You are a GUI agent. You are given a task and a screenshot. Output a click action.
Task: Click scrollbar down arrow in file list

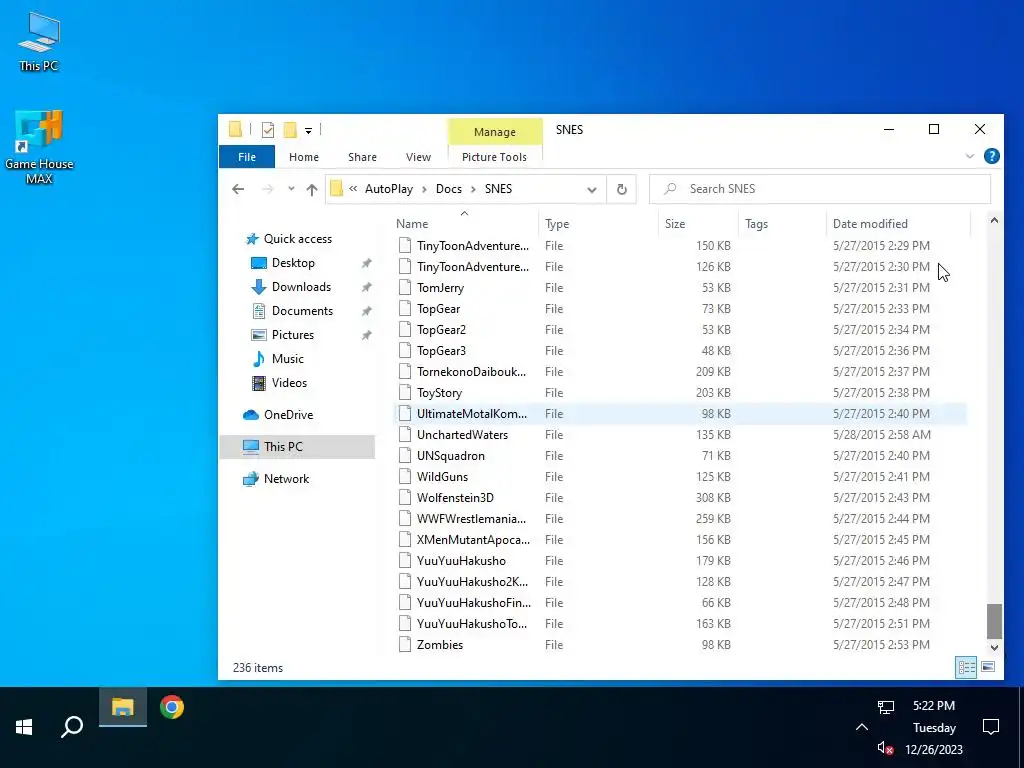[x=994, y=648]
